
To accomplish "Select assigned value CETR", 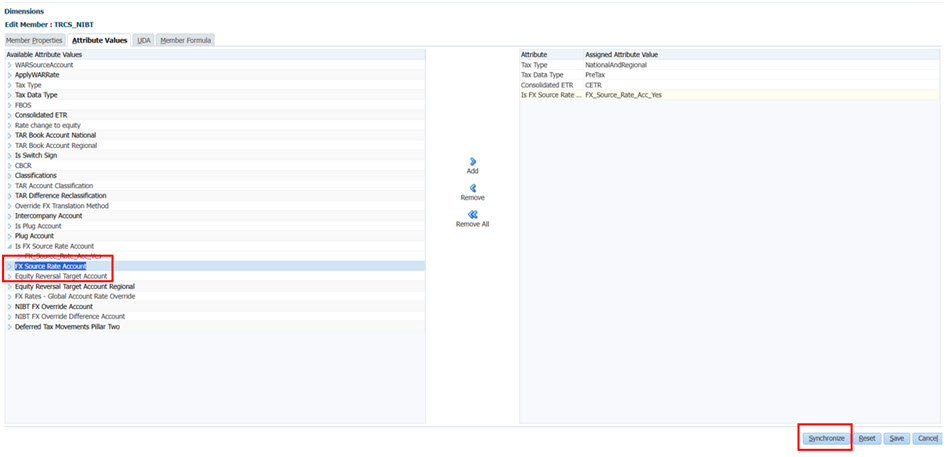I will 594,85.
